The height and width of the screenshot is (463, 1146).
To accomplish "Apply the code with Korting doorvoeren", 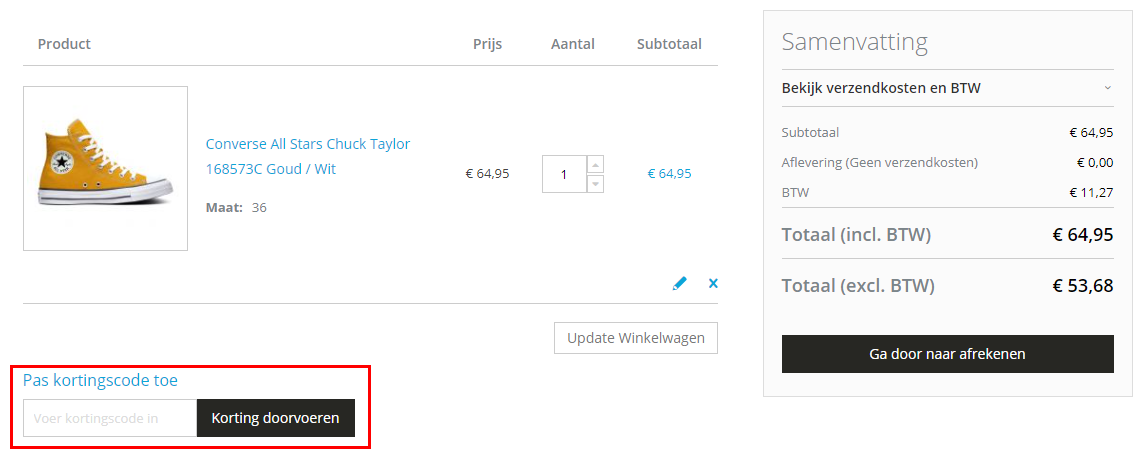I will coord(275,418).
